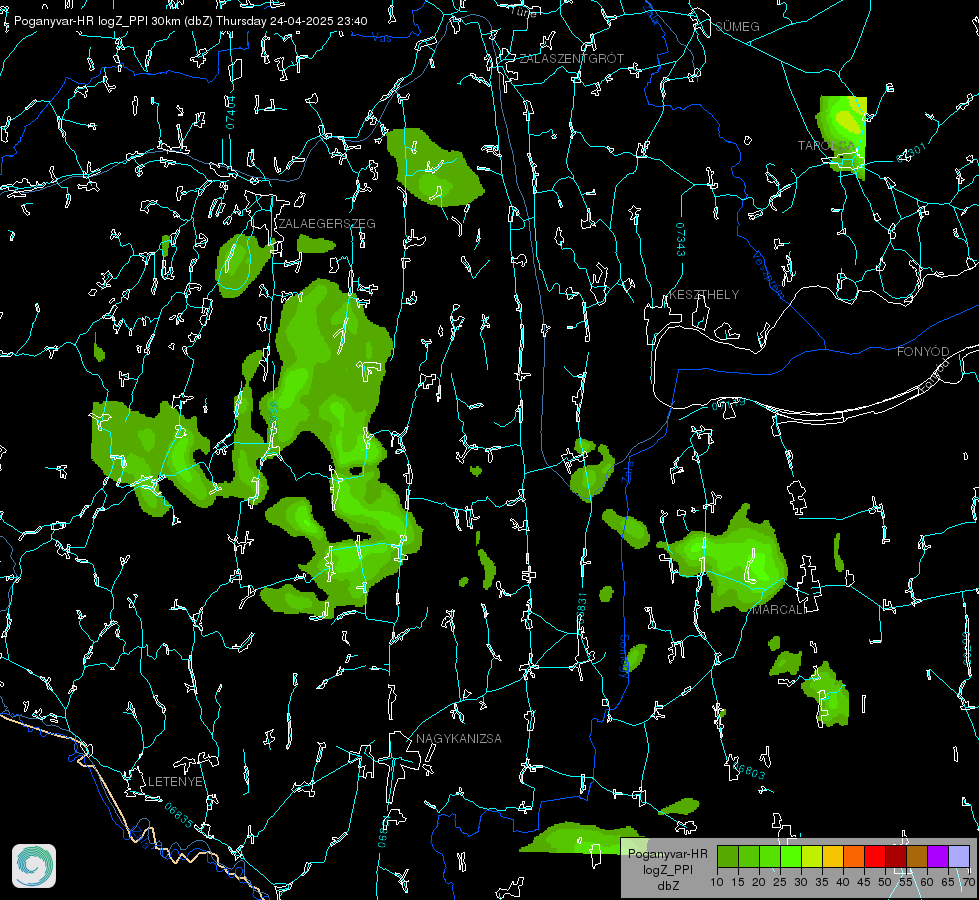
Task: Pick the purple 60–65 dBZ legend swatch
Action: pos(938,857)
